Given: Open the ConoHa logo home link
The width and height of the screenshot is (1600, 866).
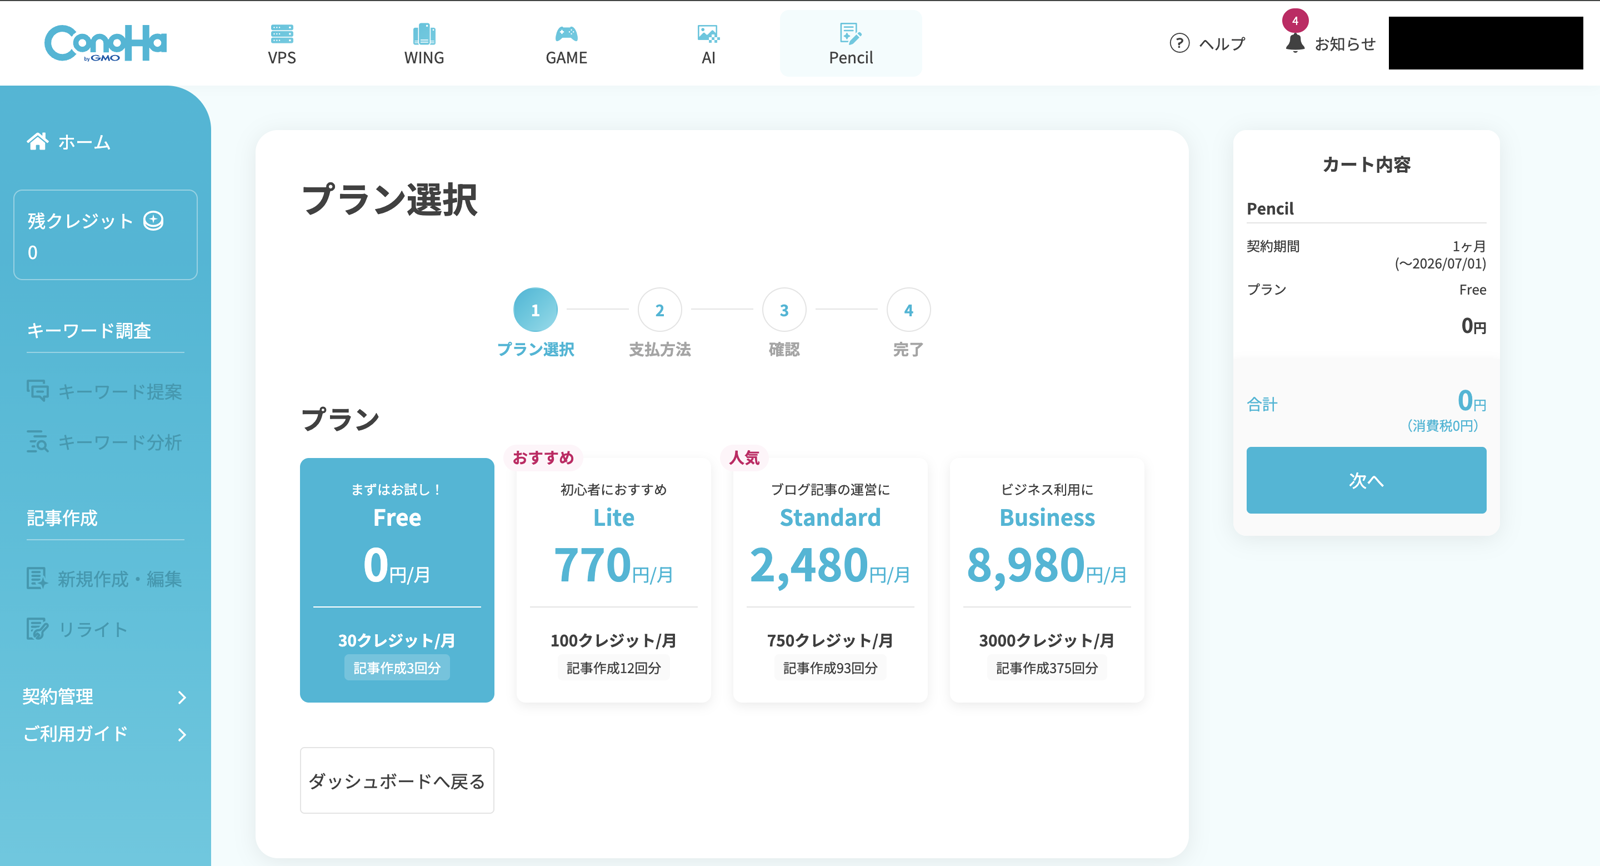Looking at the screenshot, I should point(105,43).
